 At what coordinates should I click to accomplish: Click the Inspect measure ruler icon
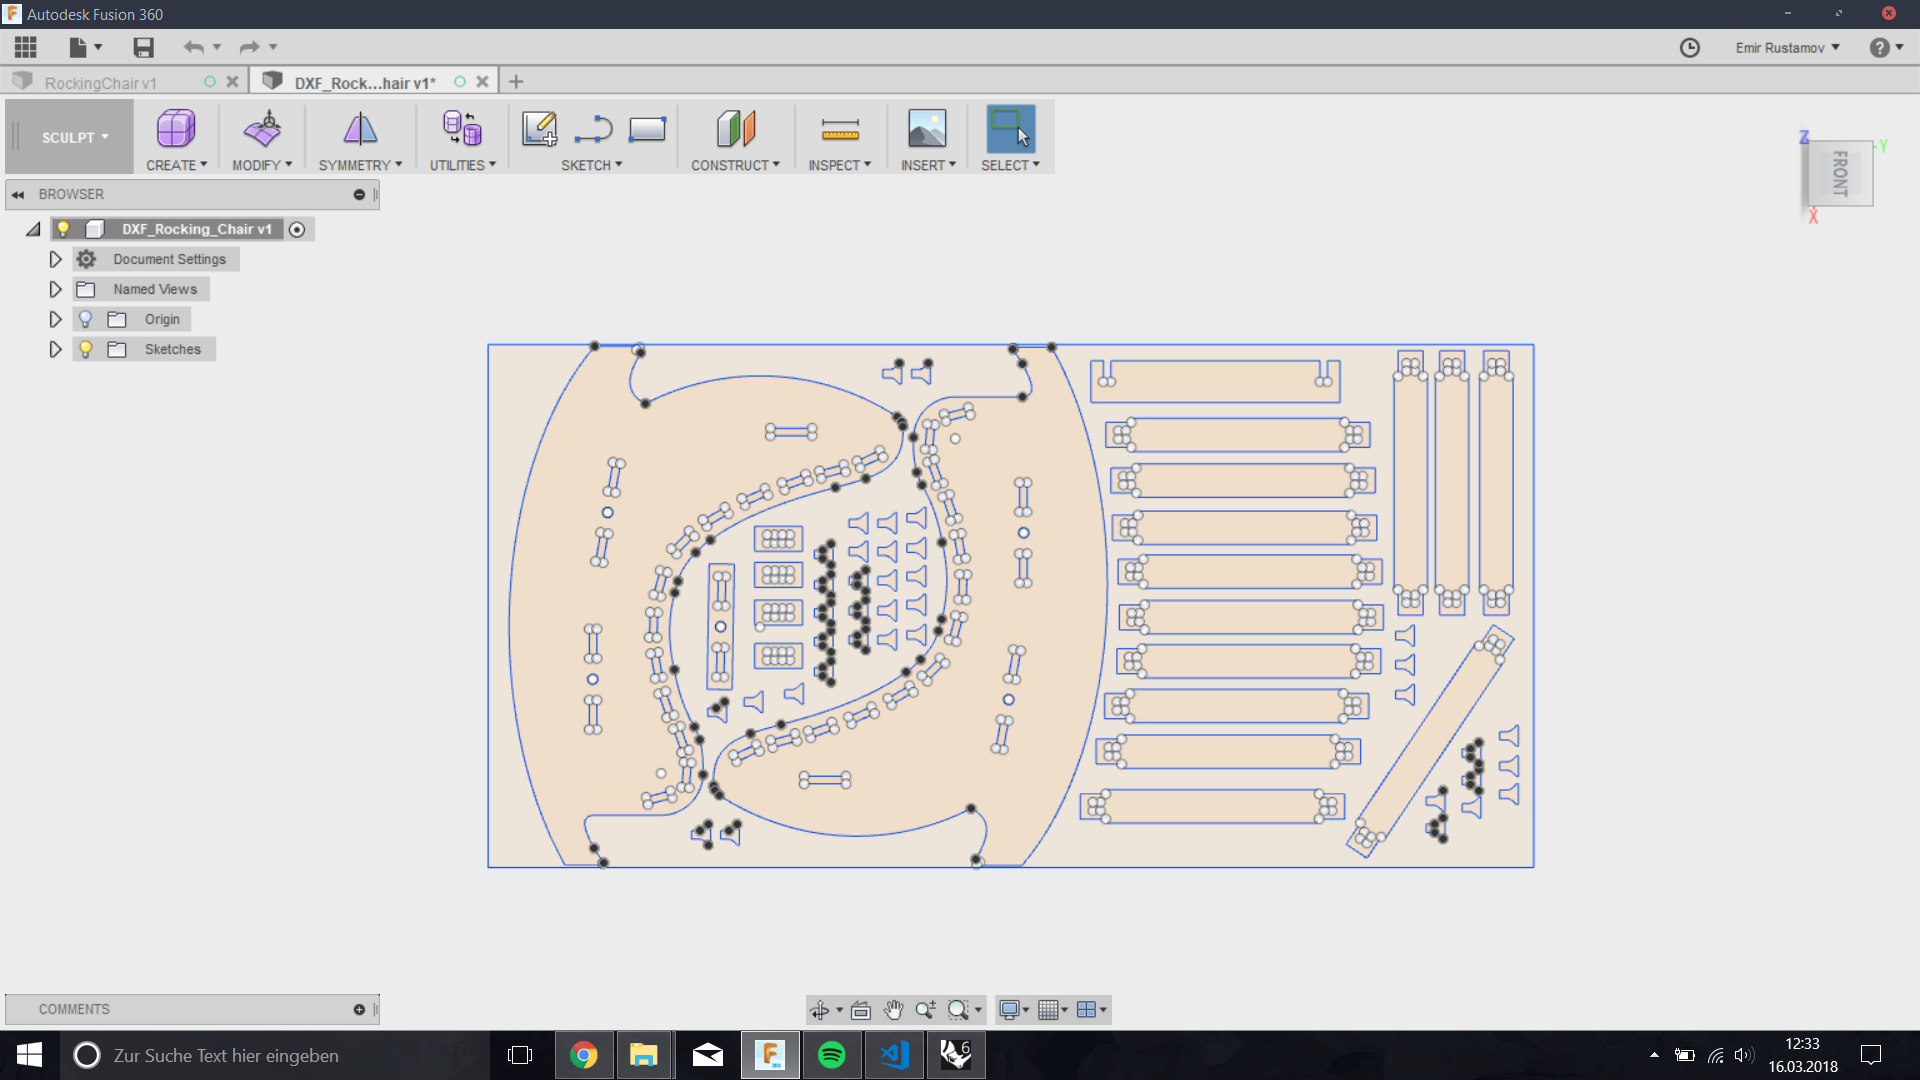(x=840, y=129)
